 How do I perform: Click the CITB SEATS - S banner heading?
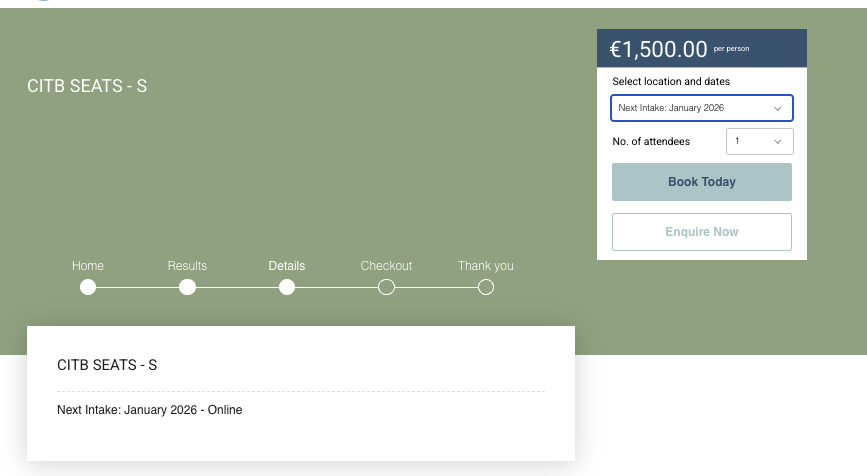click(x=87, y=86)
